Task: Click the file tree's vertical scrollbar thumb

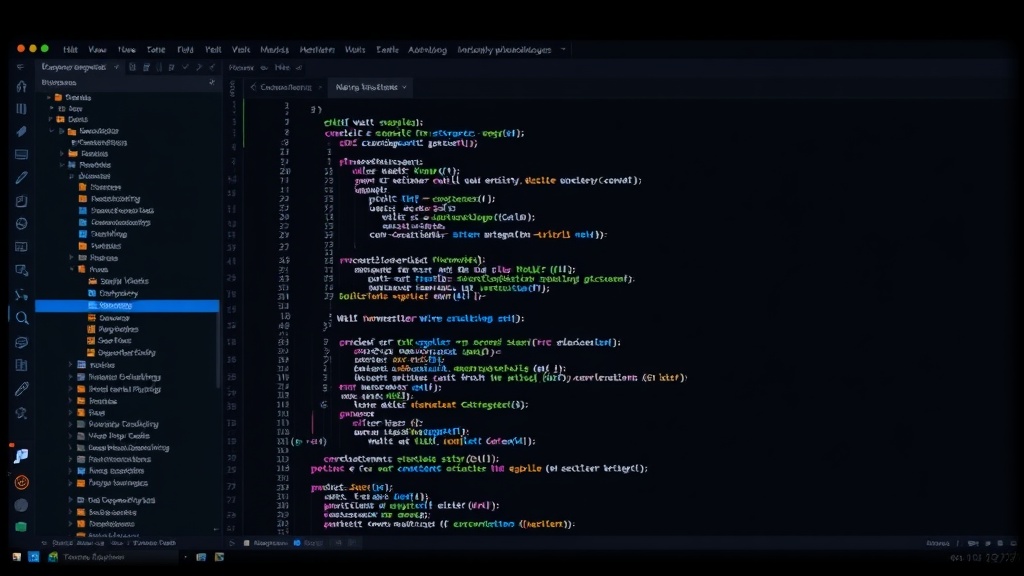Action: 217,349
